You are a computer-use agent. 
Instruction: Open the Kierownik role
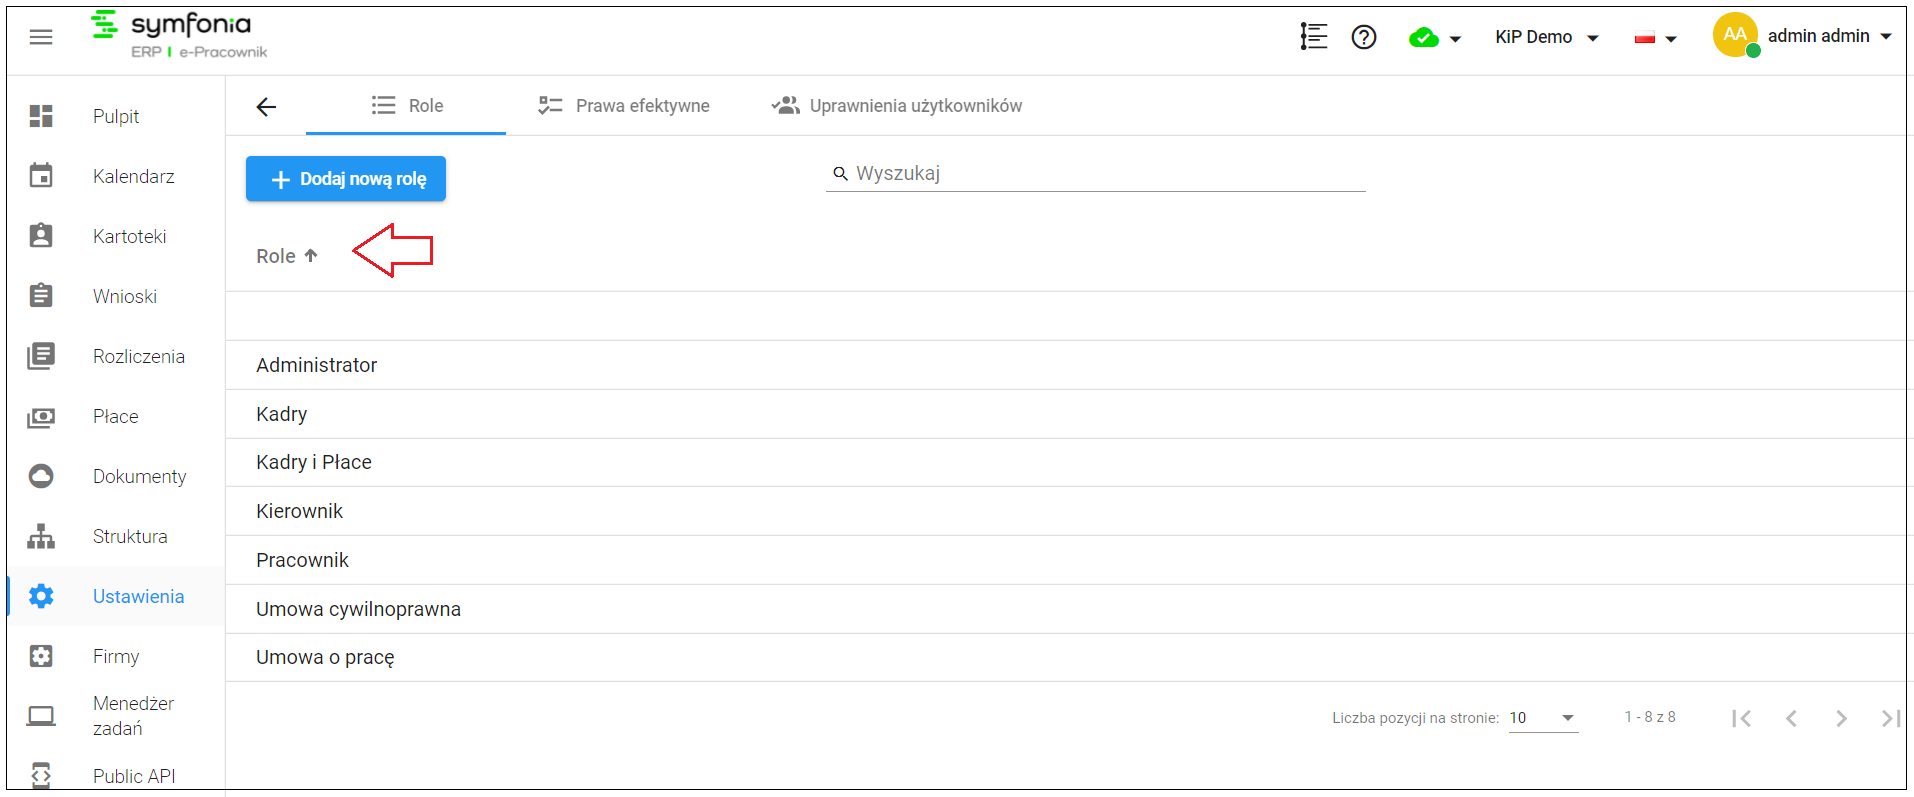pos(1066,511)
